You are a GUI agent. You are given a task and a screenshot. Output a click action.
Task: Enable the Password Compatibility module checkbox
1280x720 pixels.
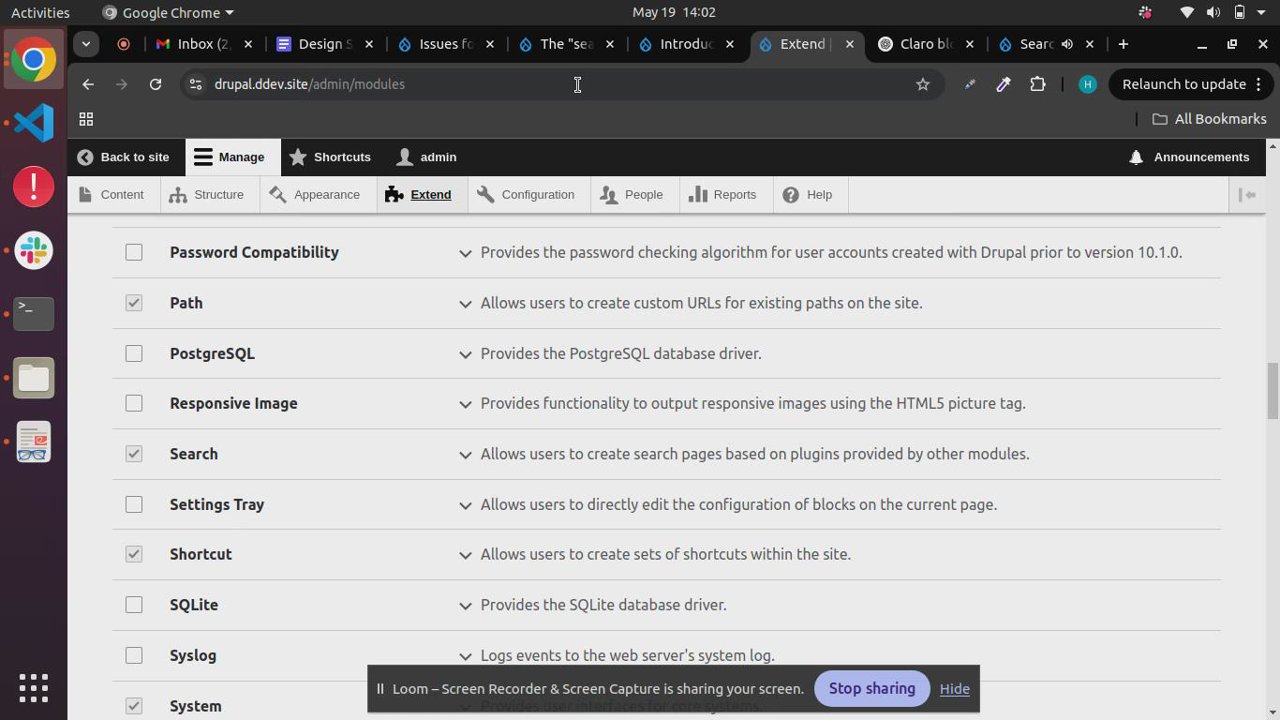(x=134, y=252)
